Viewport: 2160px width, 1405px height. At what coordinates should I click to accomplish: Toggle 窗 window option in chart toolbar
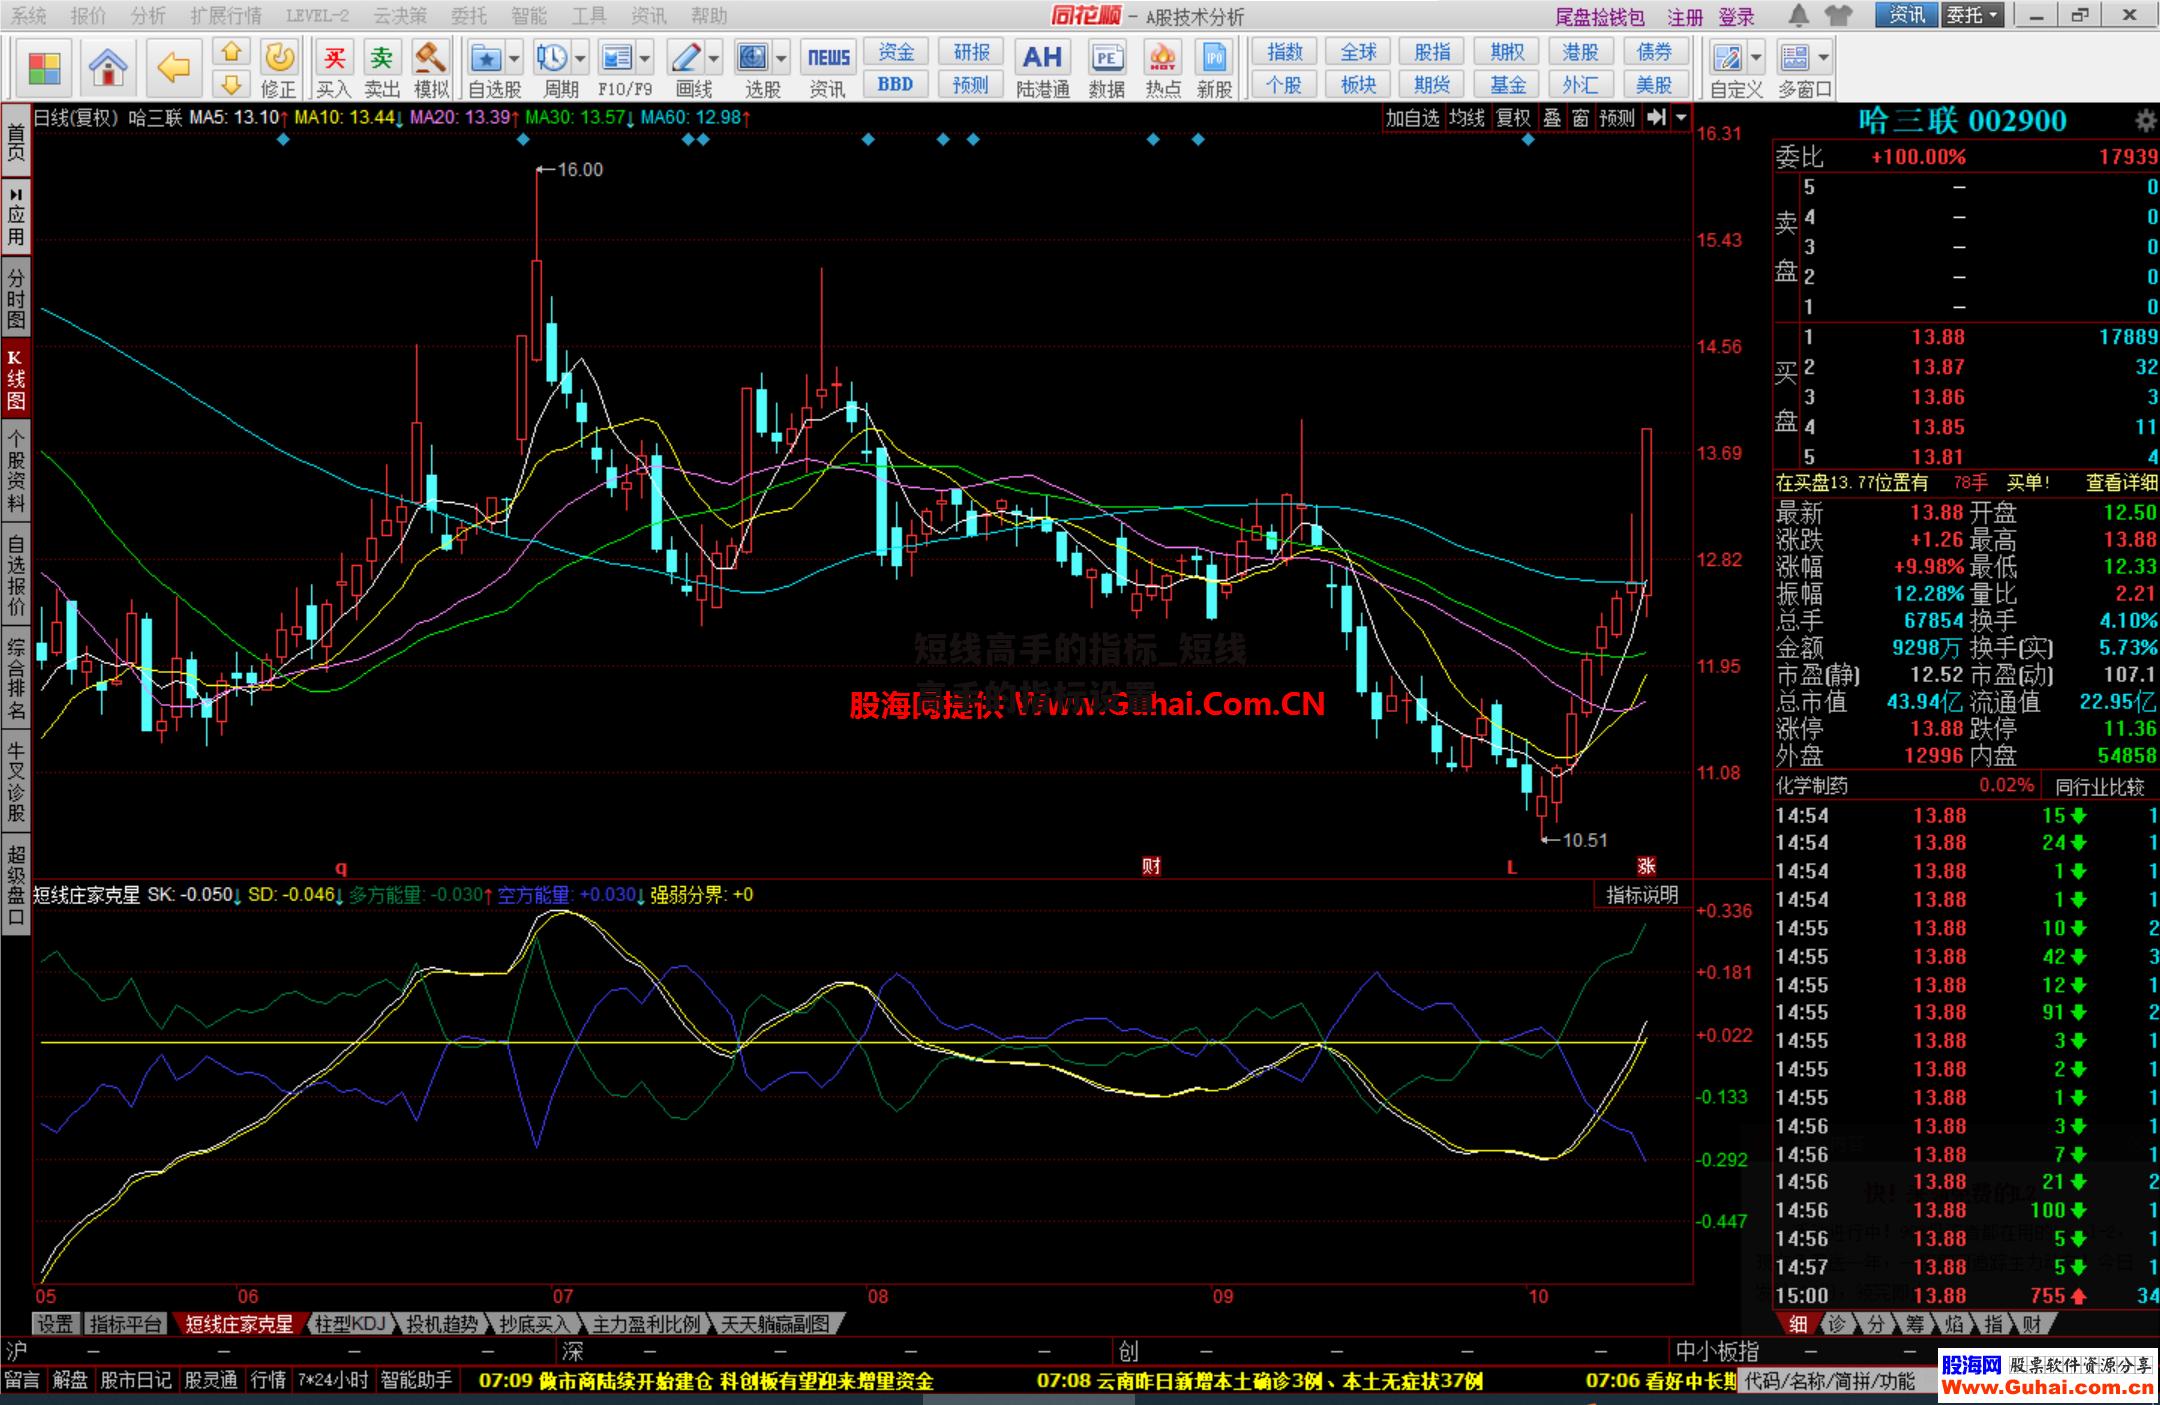[1580, 117]
